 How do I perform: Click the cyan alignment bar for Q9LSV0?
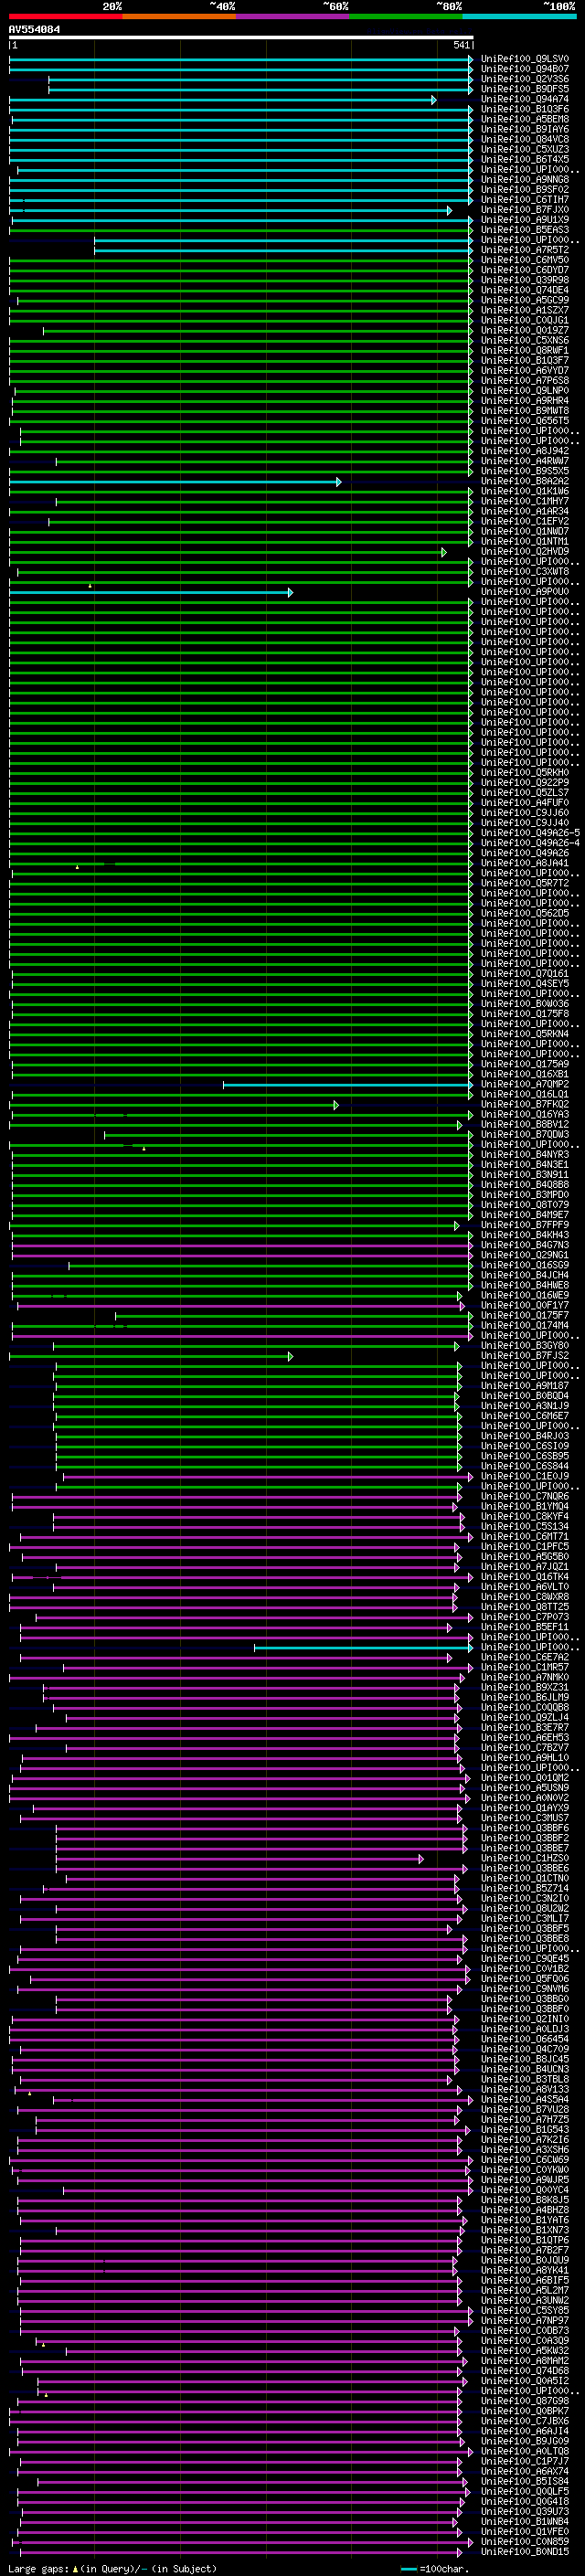(x=241, y=60)
